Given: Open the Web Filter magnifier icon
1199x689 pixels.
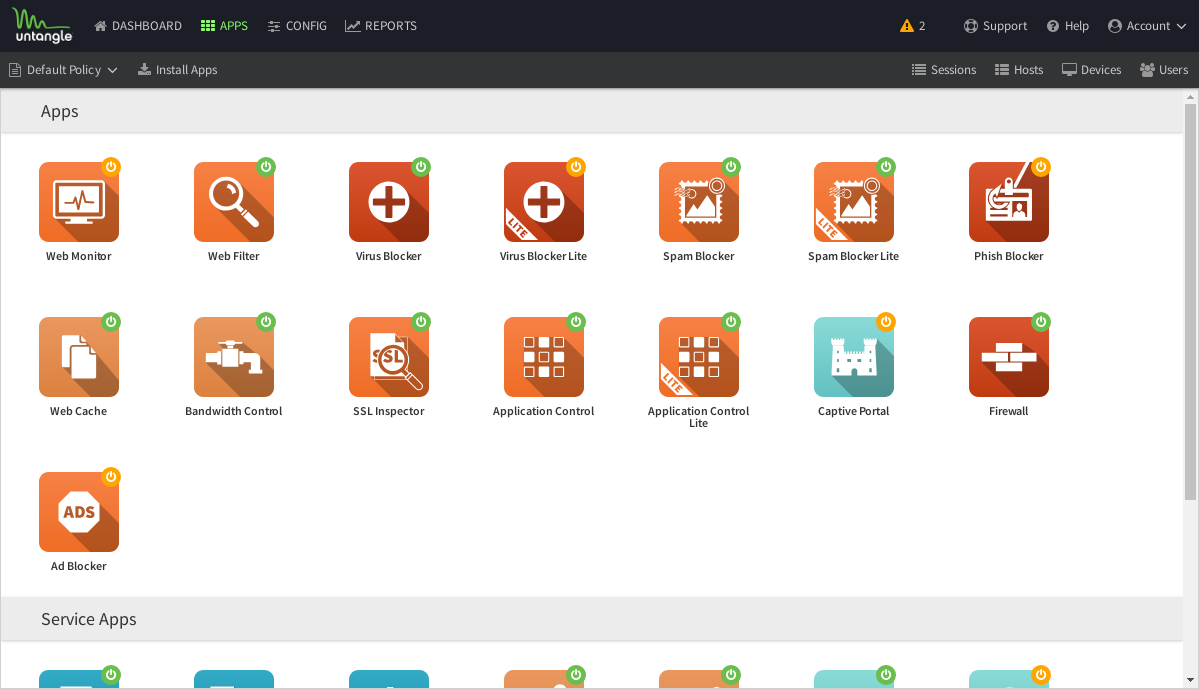Looking at the screenshot, I should tap(234, 202).
